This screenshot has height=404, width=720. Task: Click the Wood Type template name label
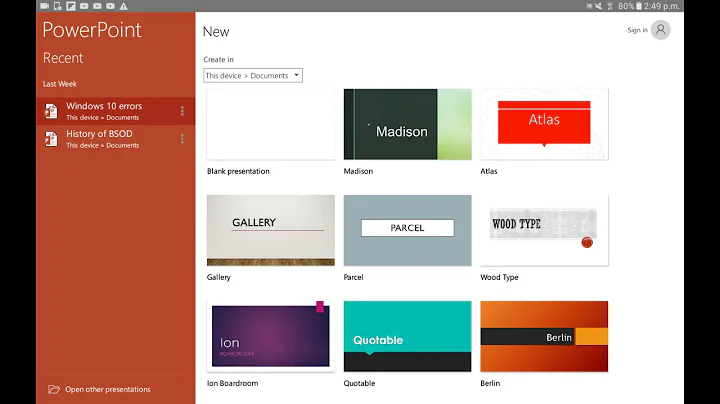(x=499, y=277)
